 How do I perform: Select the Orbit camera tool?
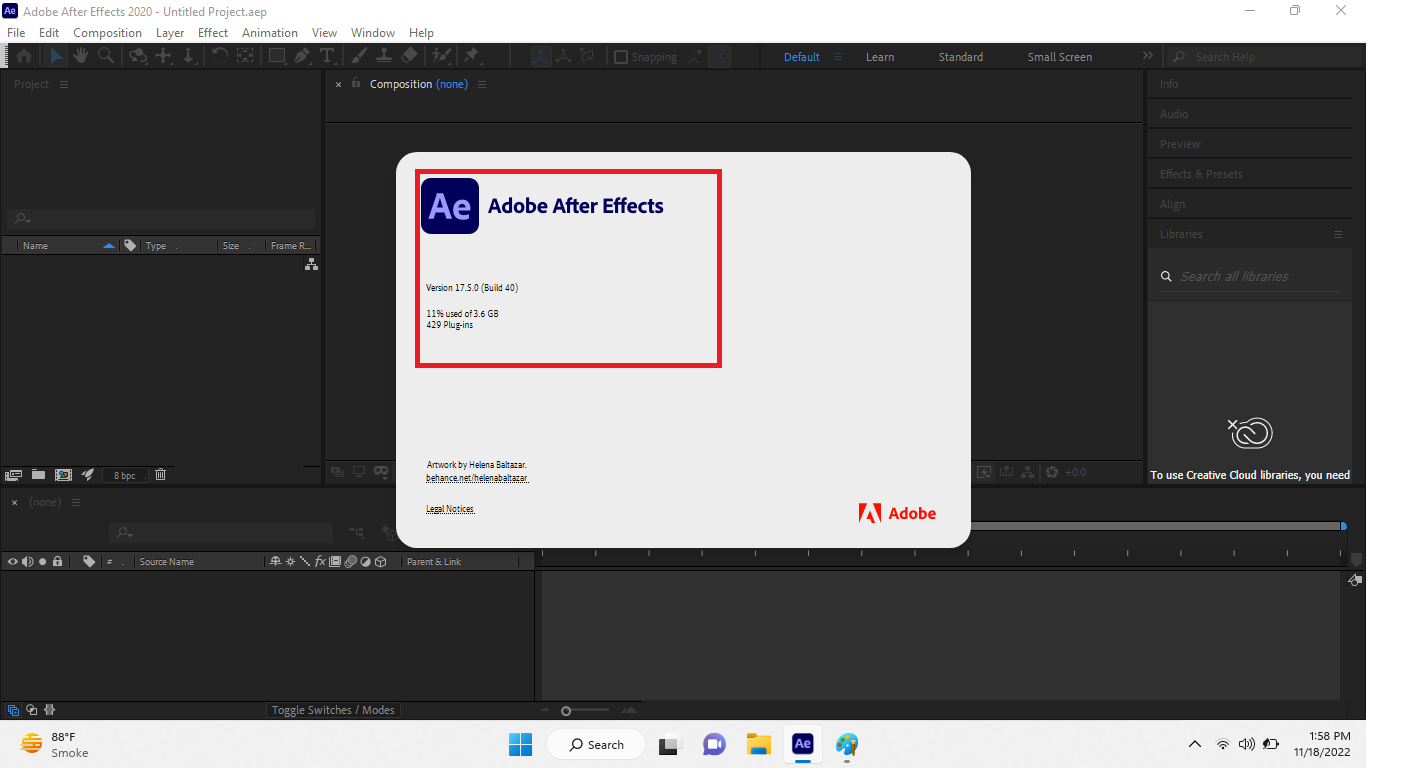point(139,57)
